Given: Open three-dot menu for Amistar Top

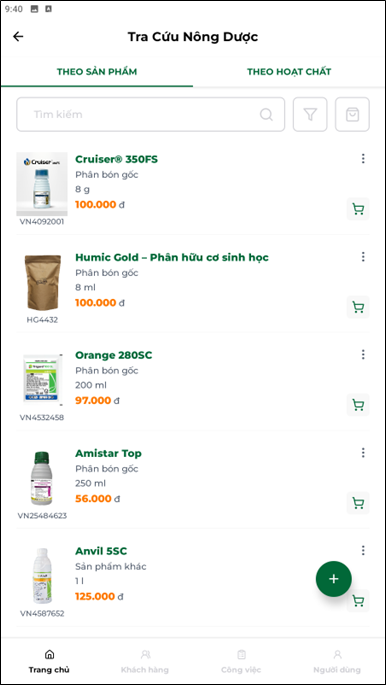Looking at the screenshot, I should coord(363,453).
